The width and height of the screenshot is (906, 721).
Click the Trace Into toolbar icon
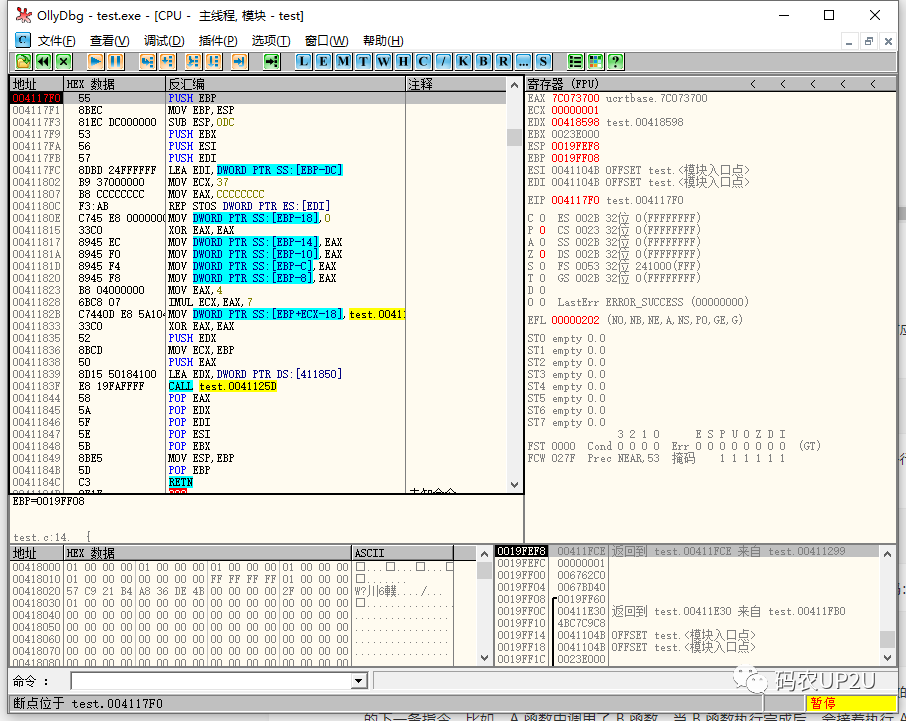(194, 61)
